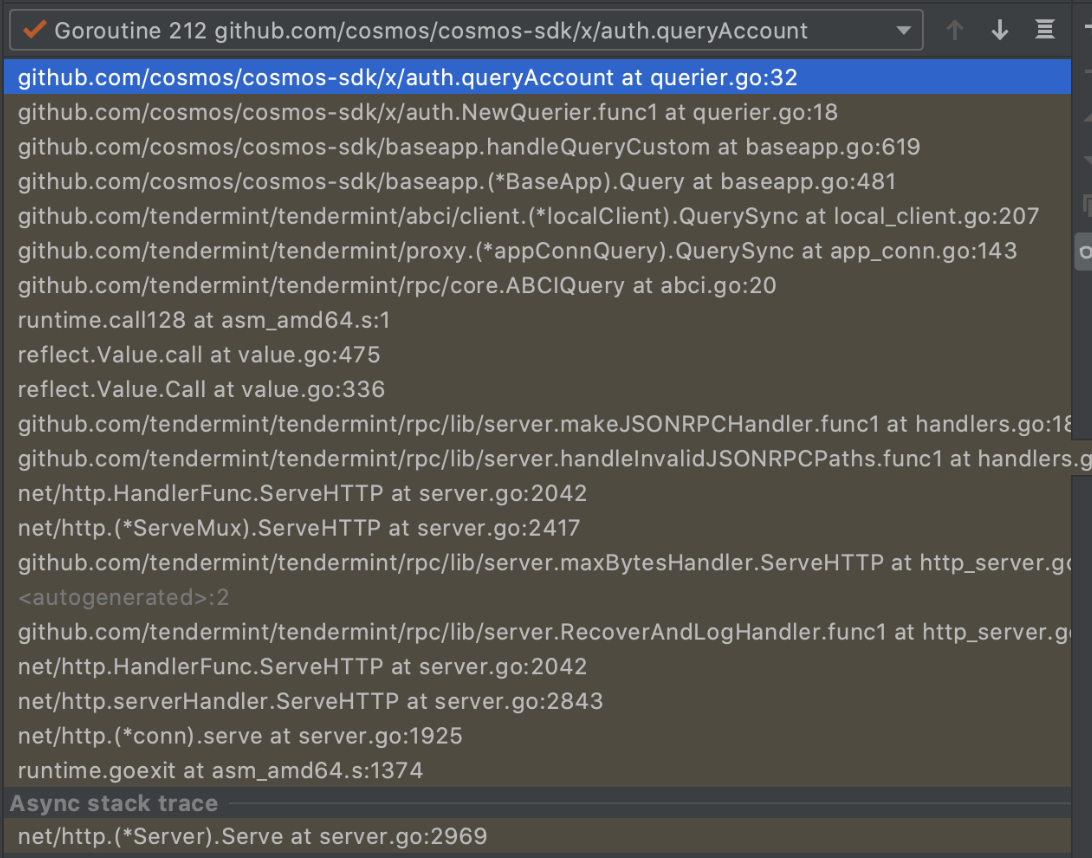Select frame runtime.goexit at asm_amd64.s:1374
This screenshot has height=858, width=1092.
point(537,770)
